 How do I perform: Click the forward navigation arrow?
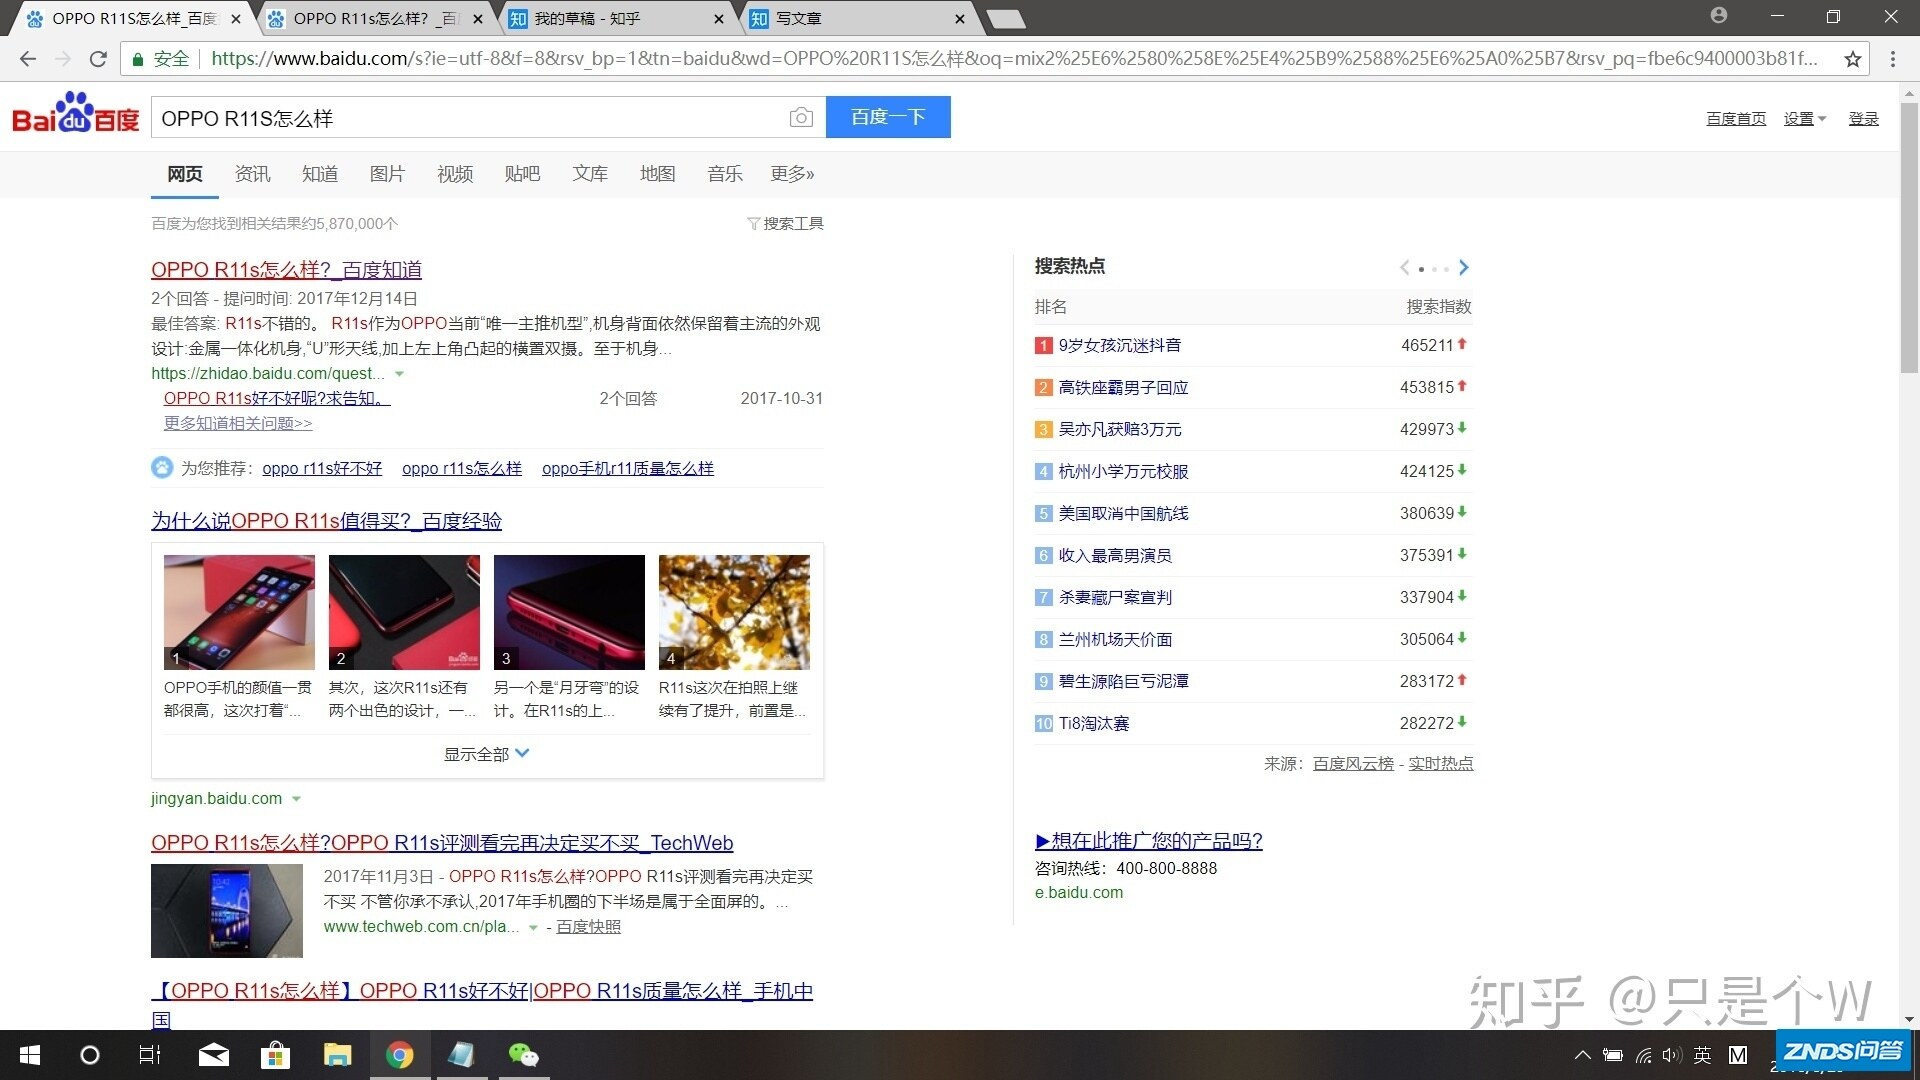click(x=63, y=59)
